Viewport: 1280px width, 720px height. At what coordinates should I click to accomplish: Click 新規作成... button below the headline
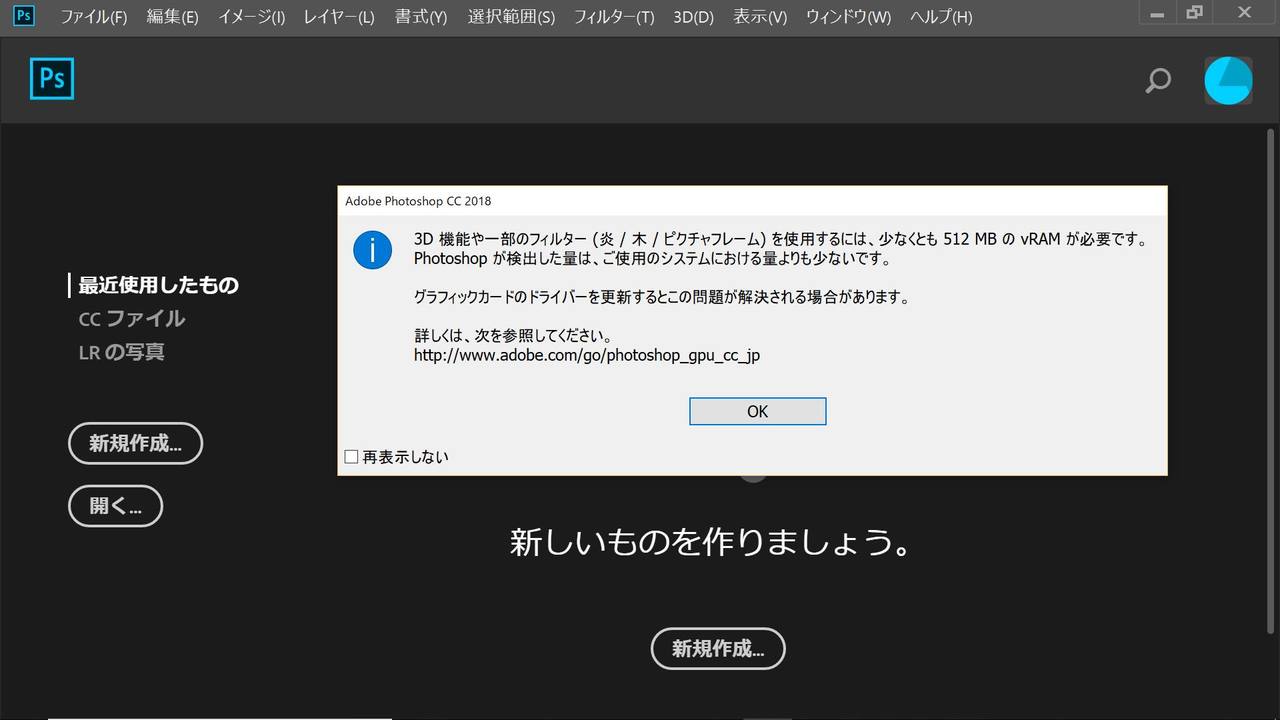(718, 649)
